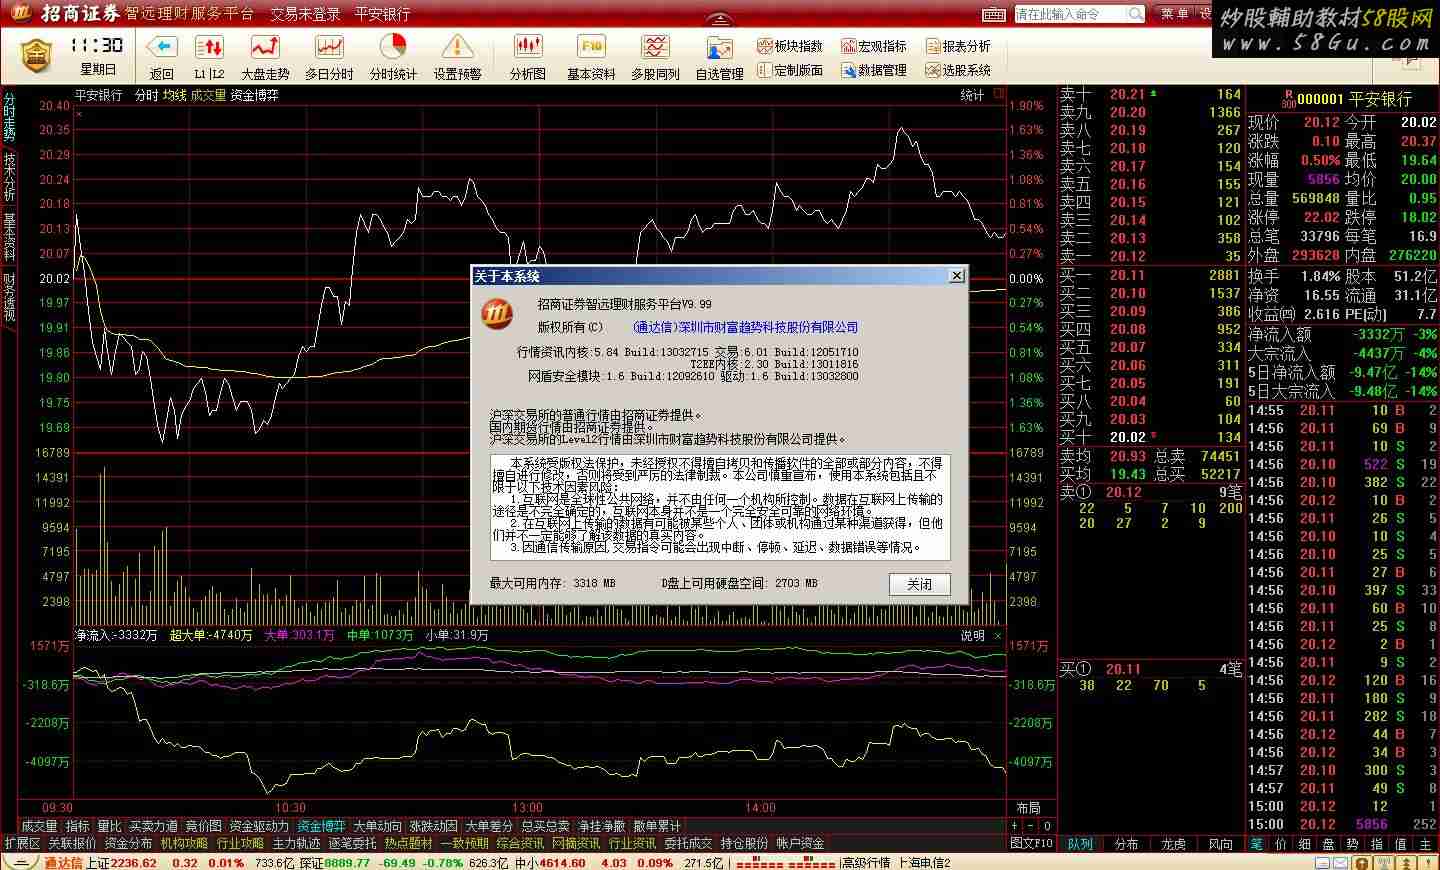Viewport: 1440px width, 870px height.
Task: Click the 布局 layout button
Action: [x=1028, y=808]
